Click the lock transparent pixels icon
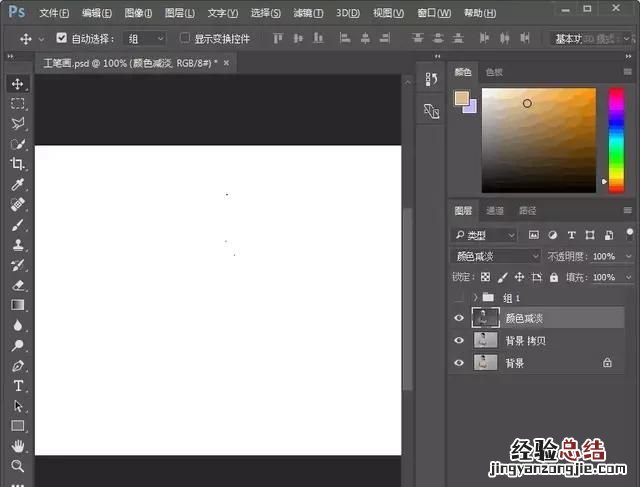 tap(485, 277)
